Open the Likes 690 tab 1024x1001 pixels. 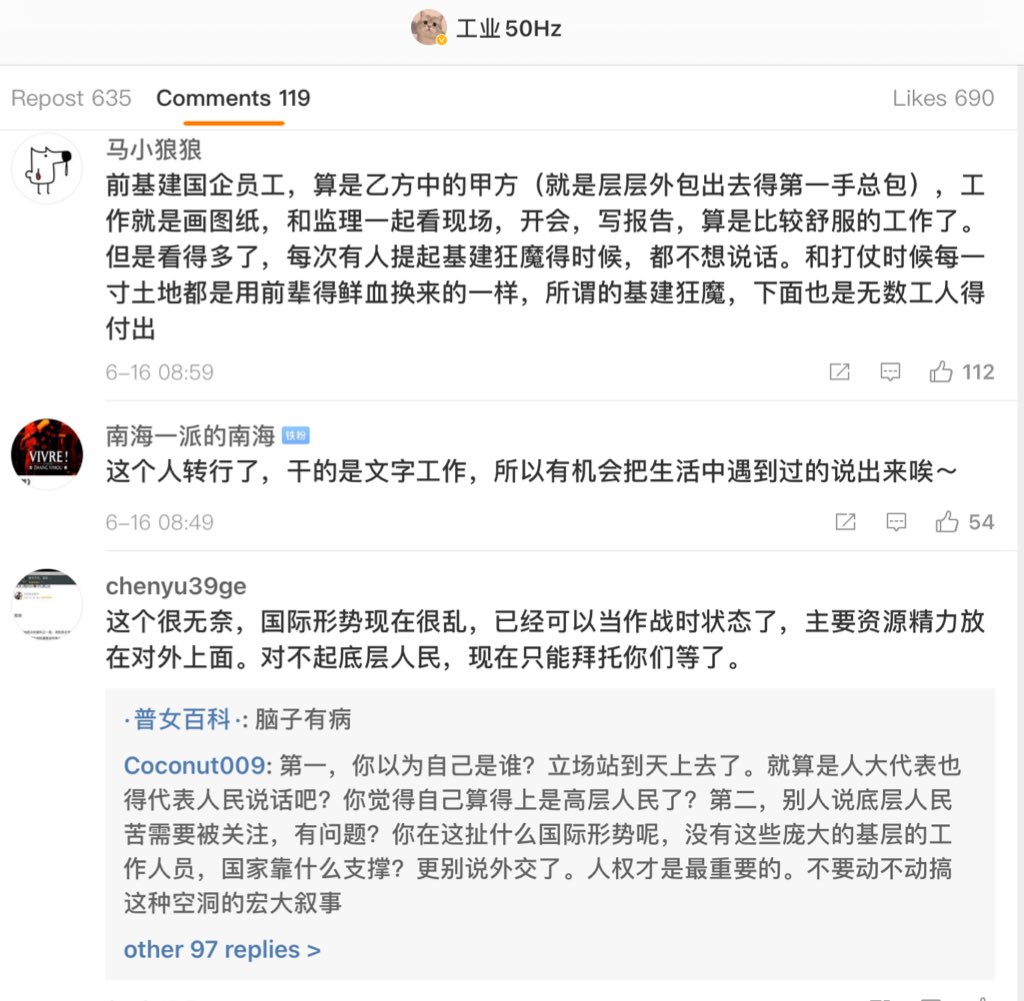943,98
